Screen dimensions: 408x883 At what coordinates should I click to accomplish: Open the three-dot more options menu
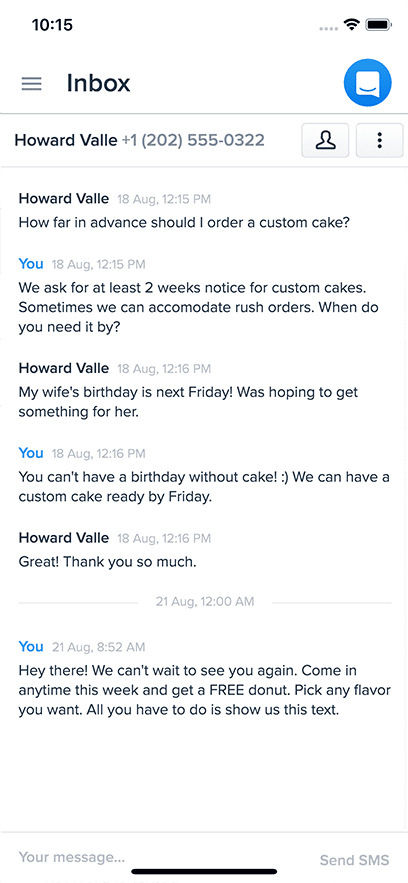(x=380, y=140)
